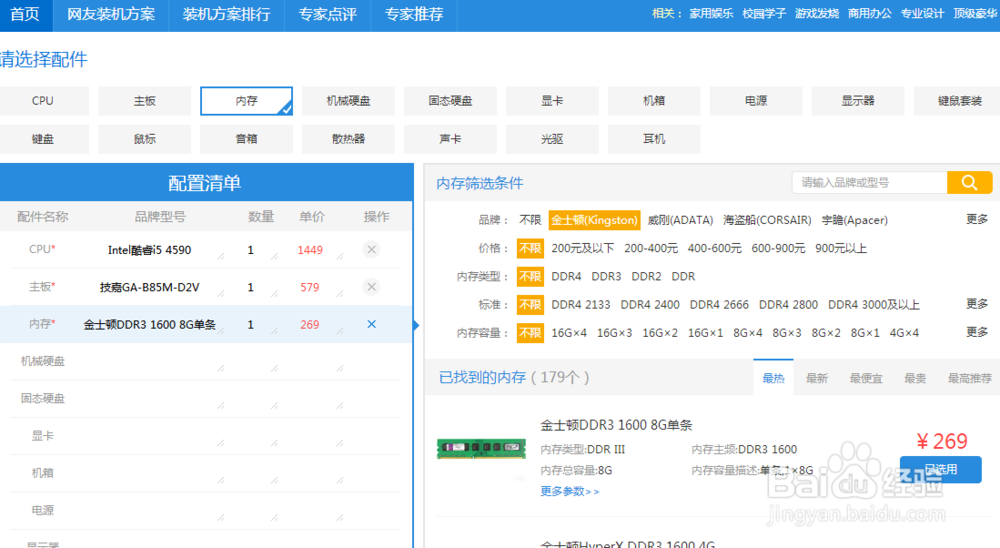1000x548 pixels.
Task: Choose the 固态硬盘 component button
Action: [x=450, y=101]
